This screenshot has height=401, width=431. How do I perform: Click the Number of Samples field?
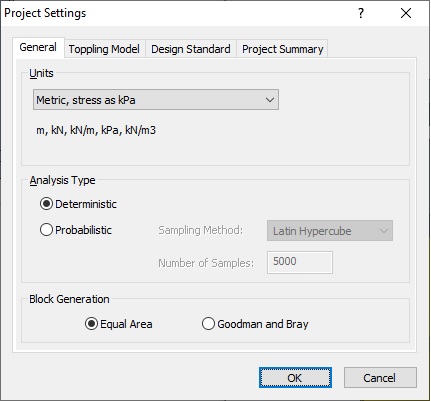pyautogui.click(x=300, y=262)
